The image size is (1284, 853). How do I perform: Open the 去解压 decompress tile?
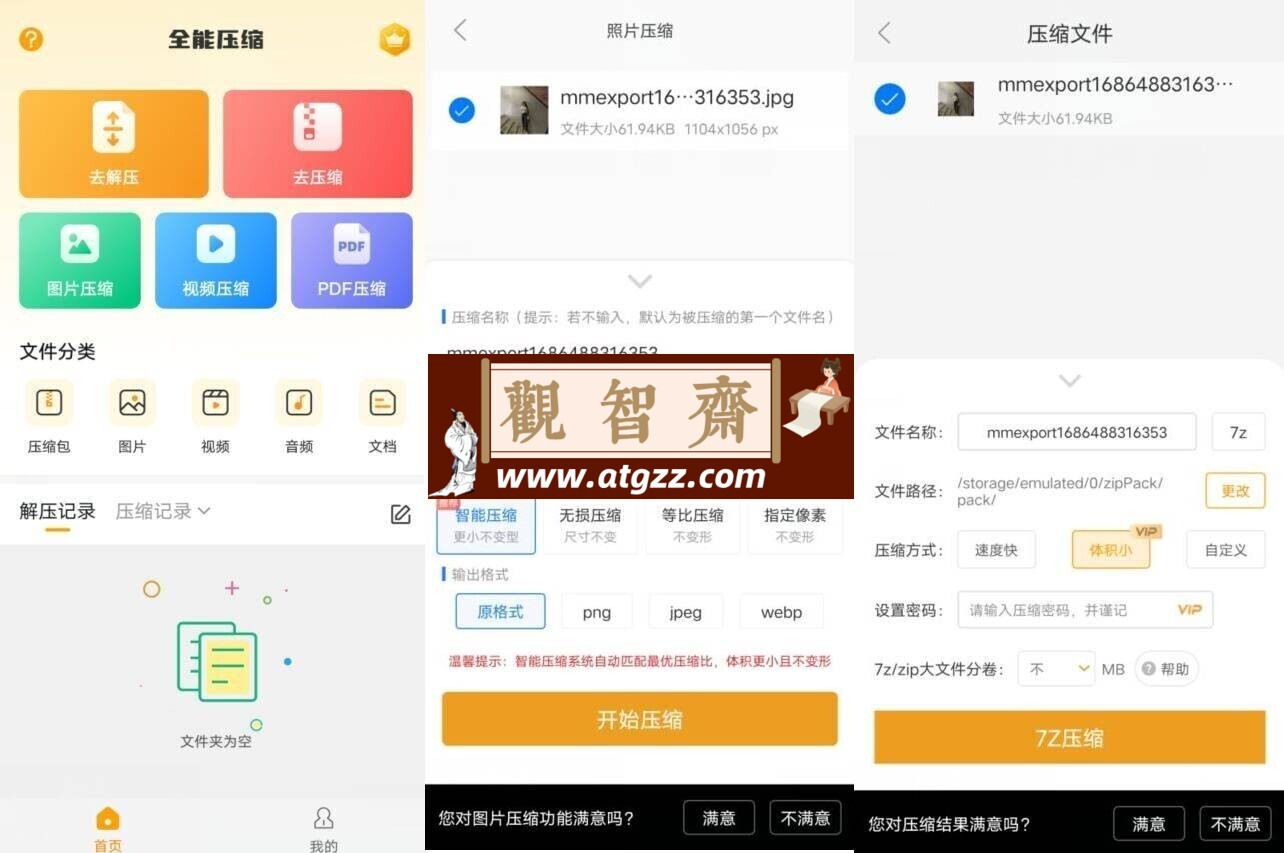114,144
